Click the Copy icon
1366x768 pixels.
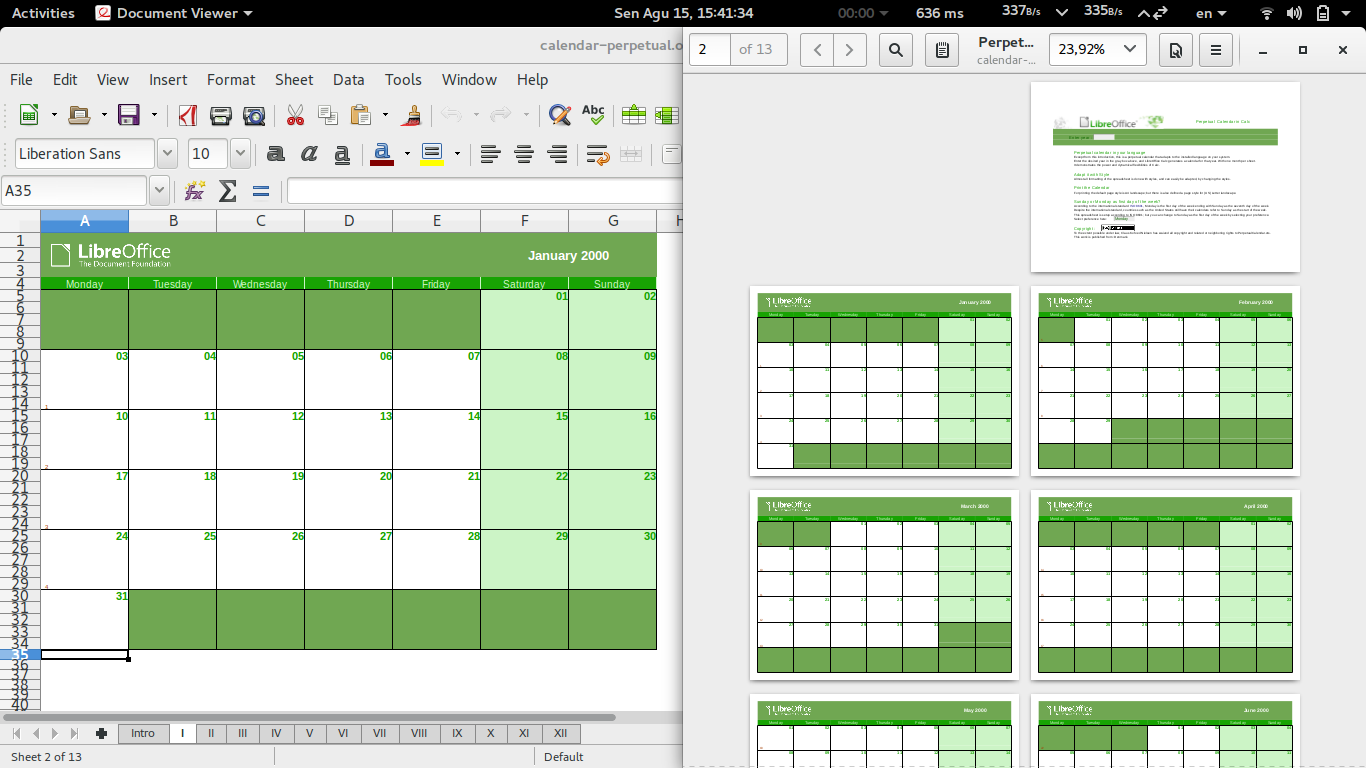tap(327, 115)
